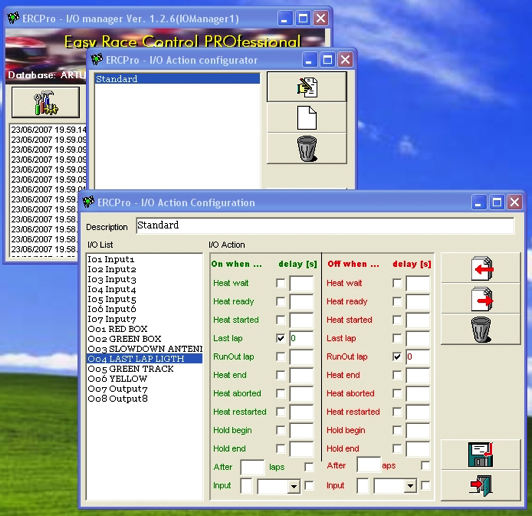Enable Off when Heat started checkbox
The width and height of the screenshot is (532, 516).
click(x=397, y=320)
